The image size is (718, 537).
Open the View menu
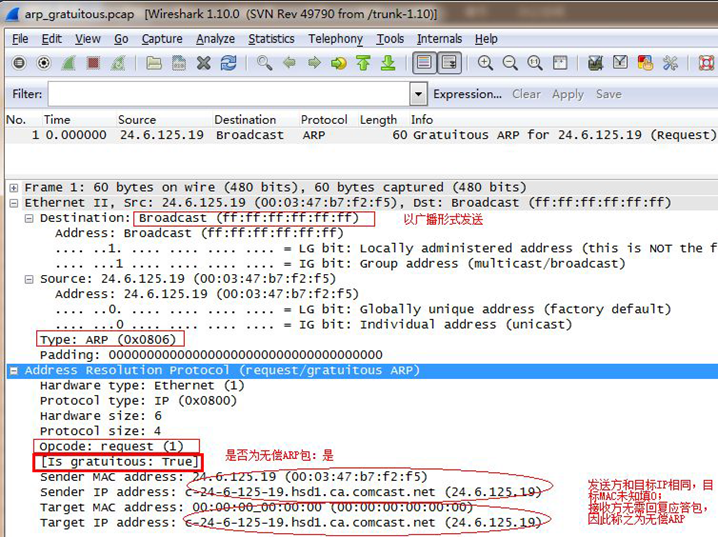tap(87, 39)
